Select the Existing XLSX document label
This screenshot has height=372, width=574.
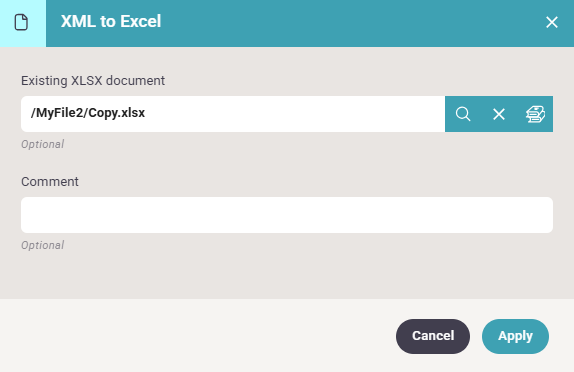tap(93, 81)
